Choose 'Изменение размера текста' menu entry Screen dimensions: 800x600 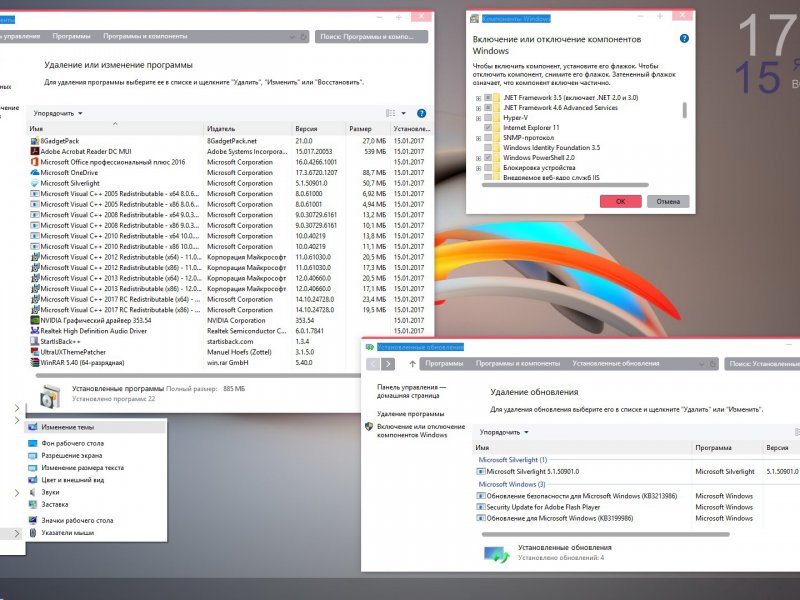click(95, 468)
